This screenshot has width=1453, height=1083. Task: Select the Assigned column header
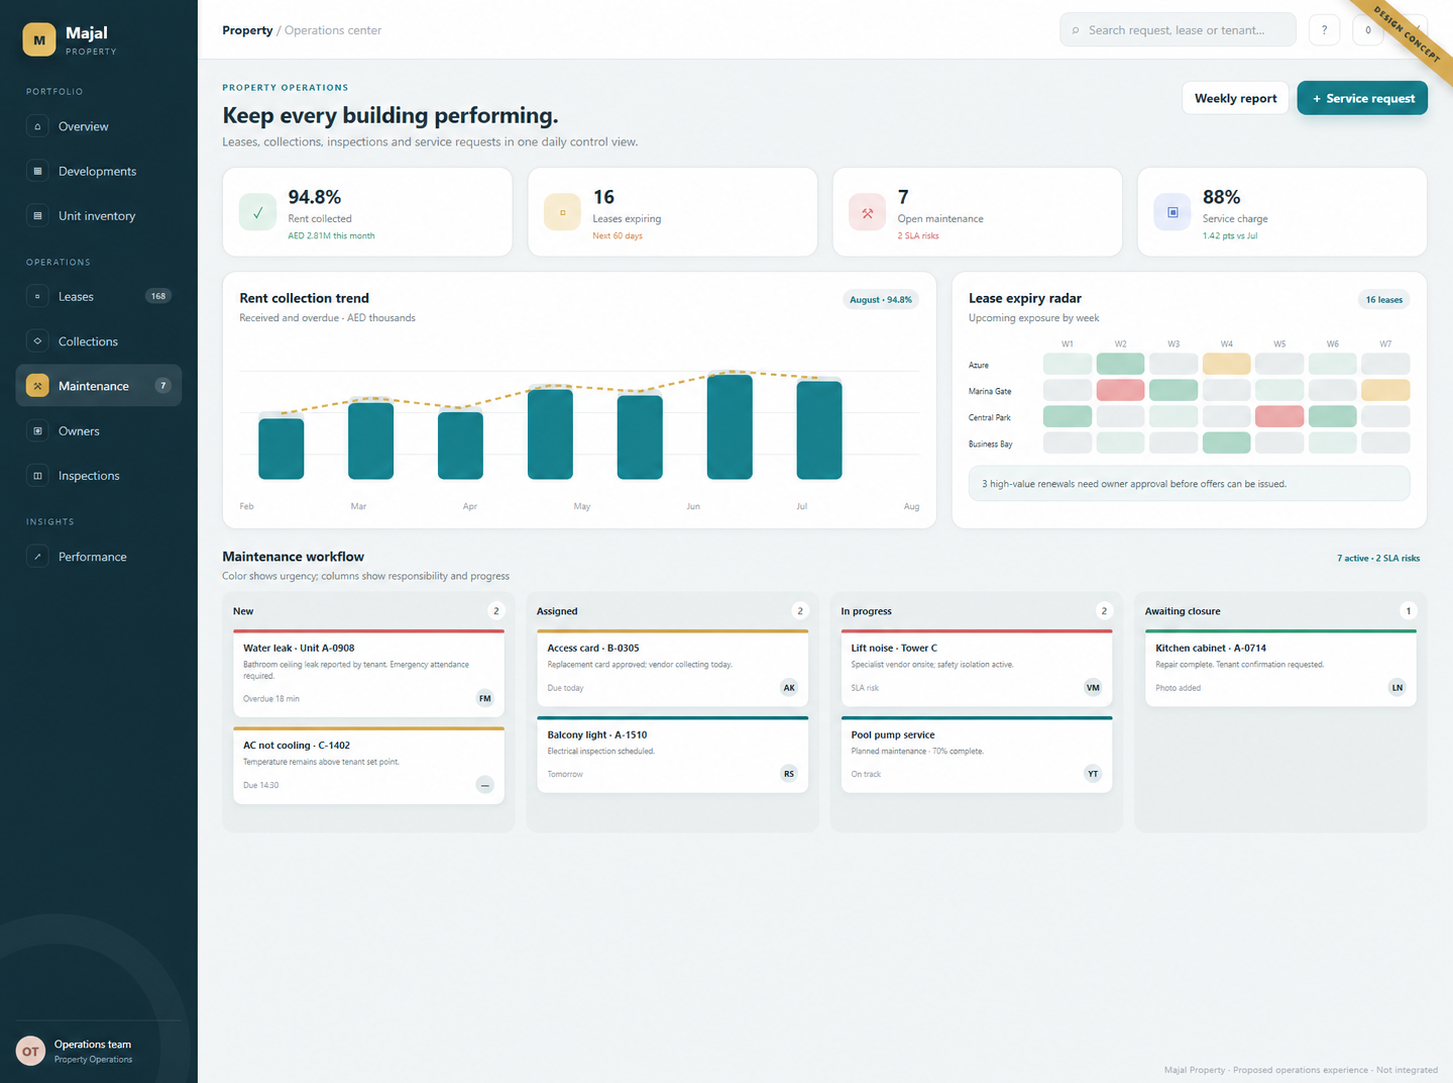[x=557, y=611]
